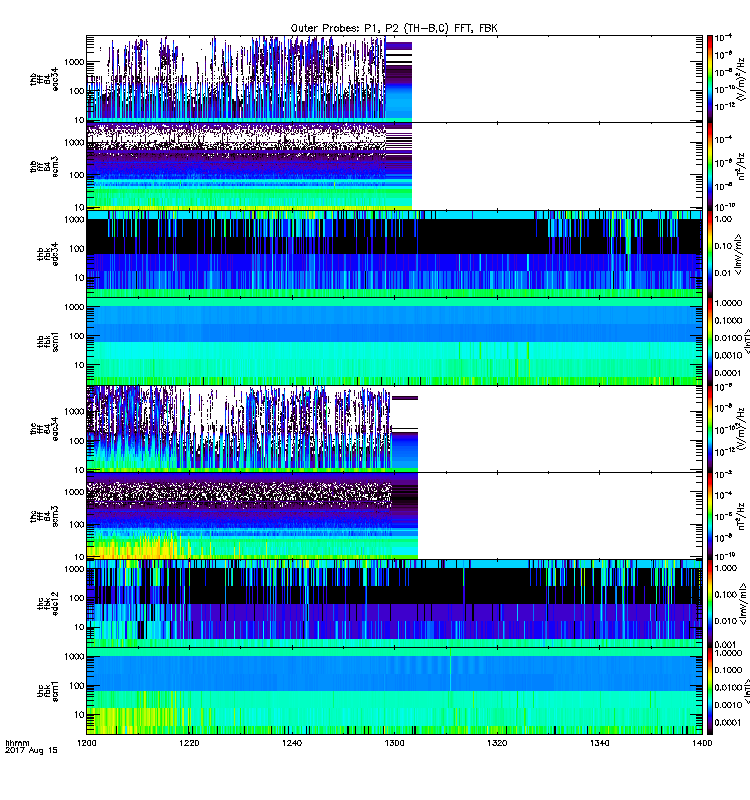The height and width of the screenshot is (800, 750).
Task: Click the '1.000' value on thc fbk edc12 color scale
Action: (726, 568)
